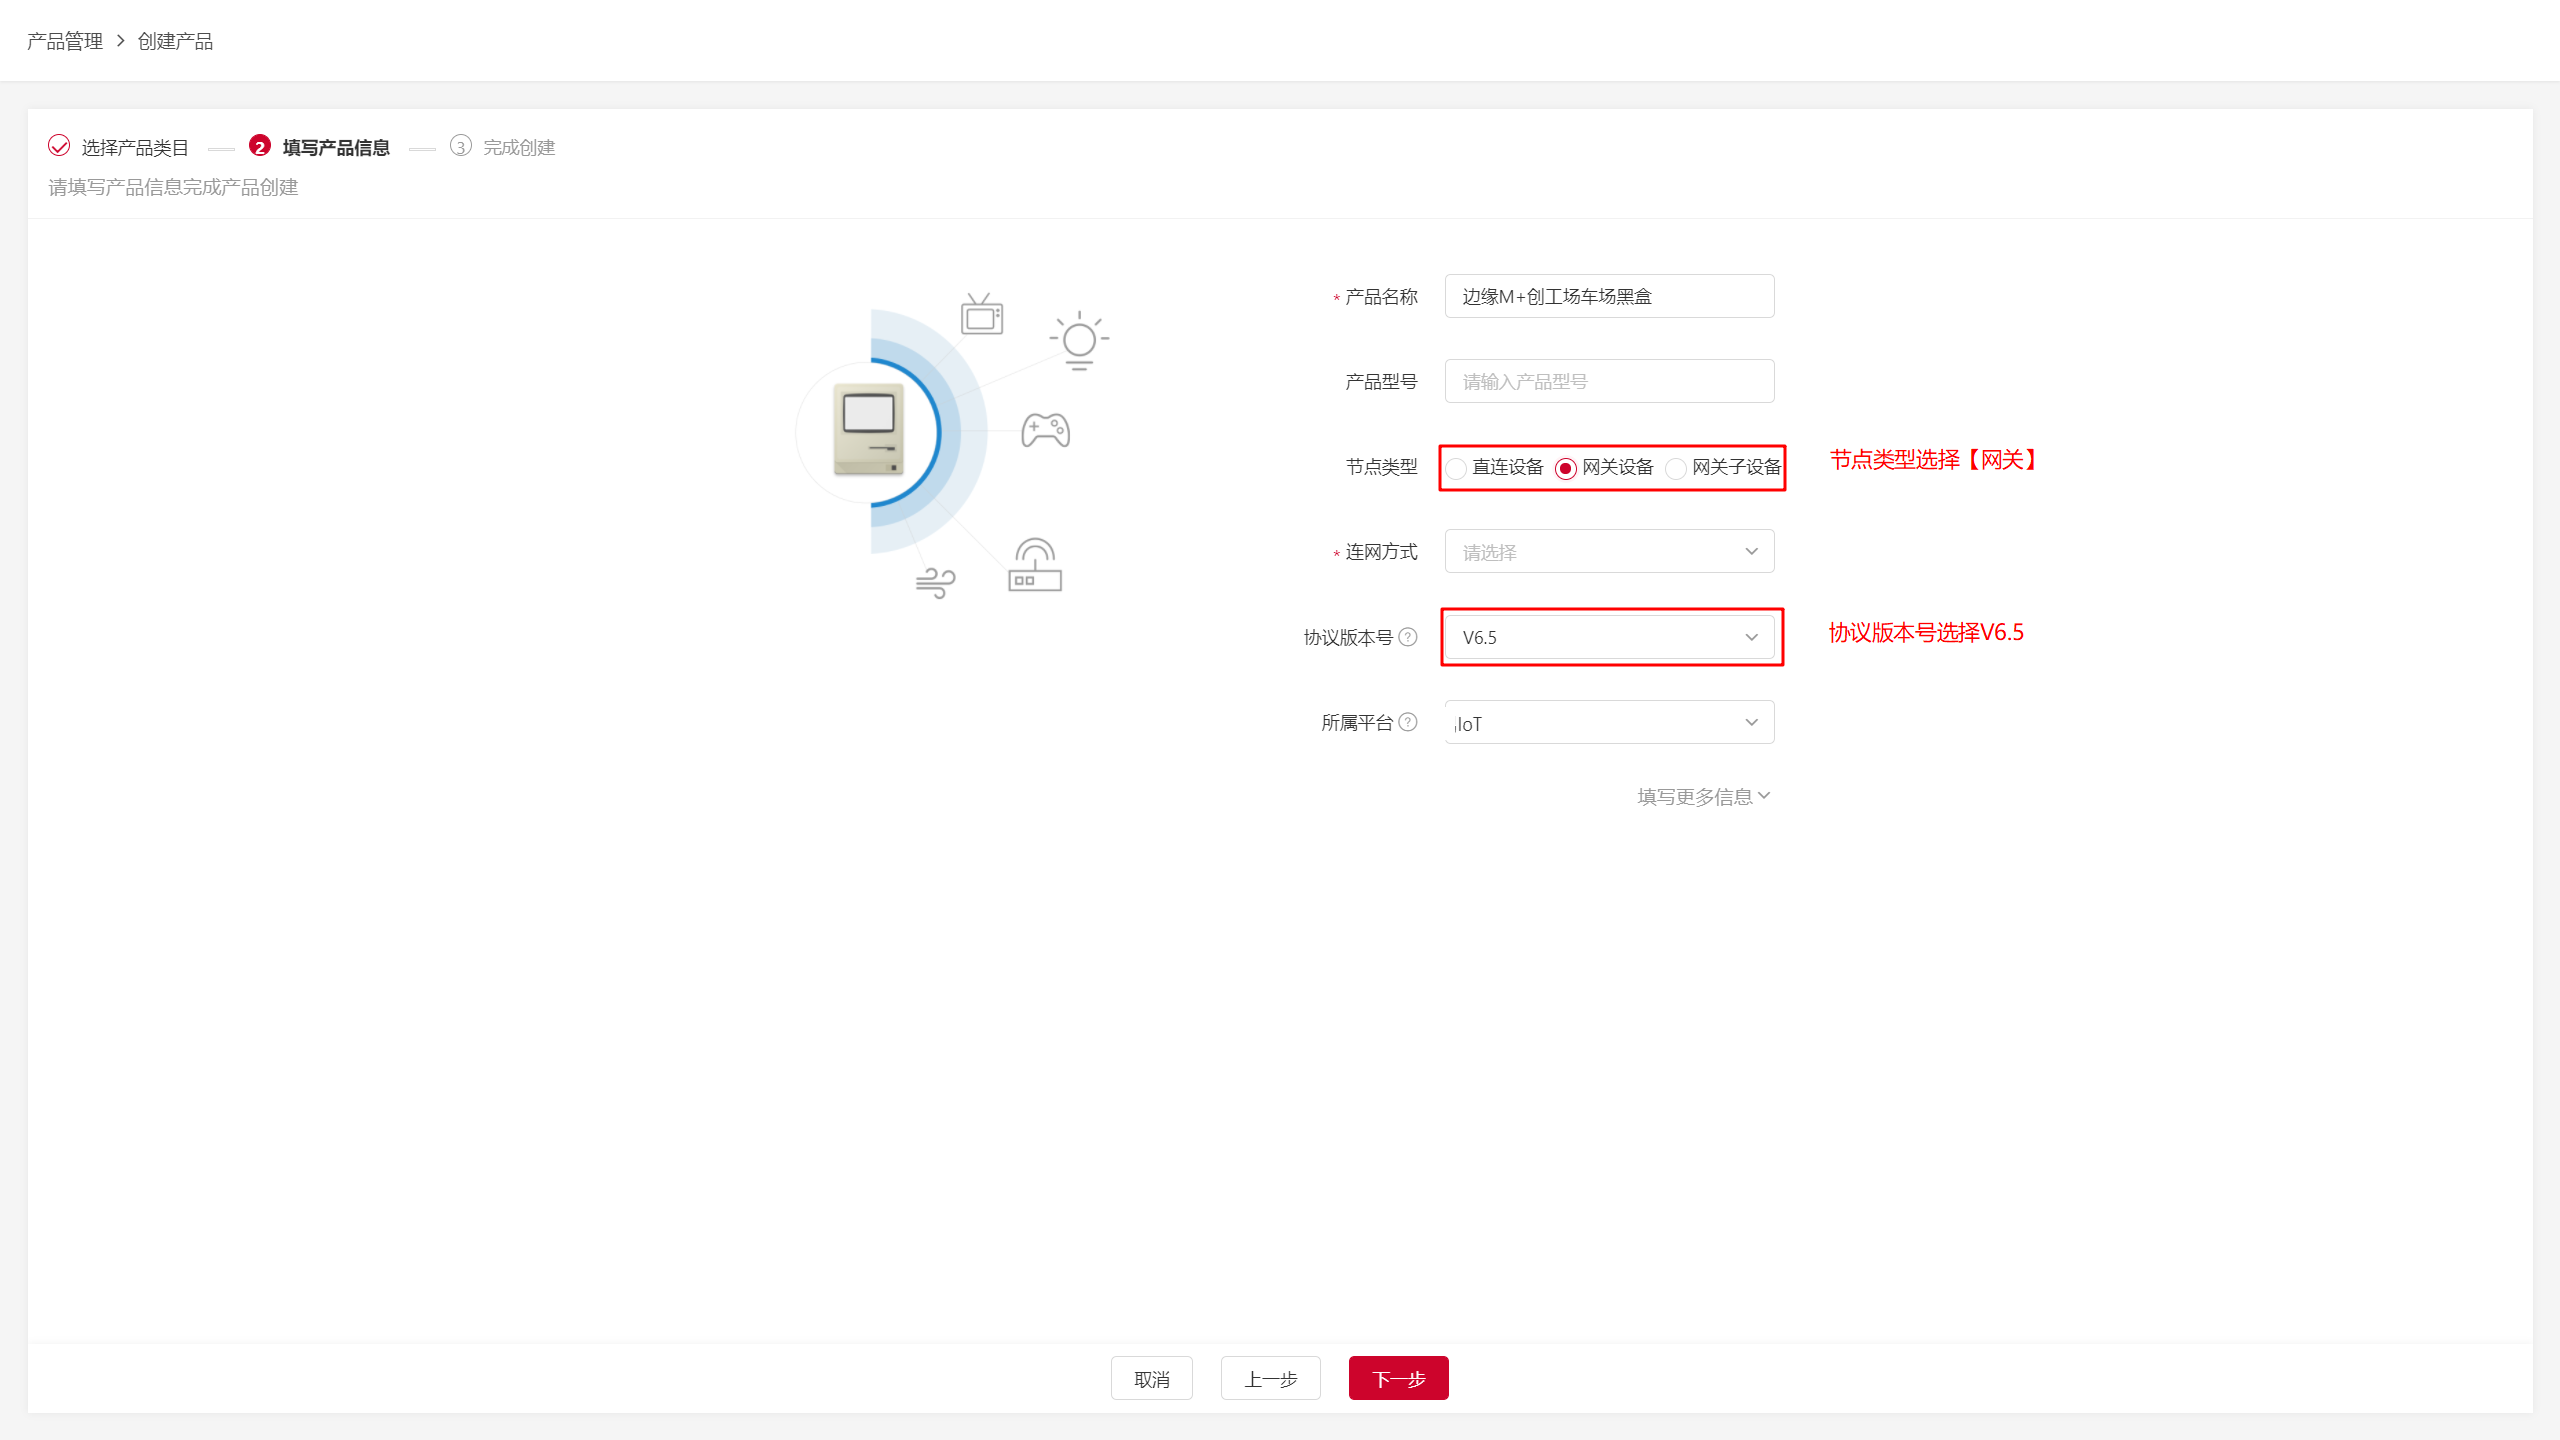The image size is (2560, 1440).
Task: Open the 协议版本号 V6.5 dropdown
Action: [x=1609, y=637]
